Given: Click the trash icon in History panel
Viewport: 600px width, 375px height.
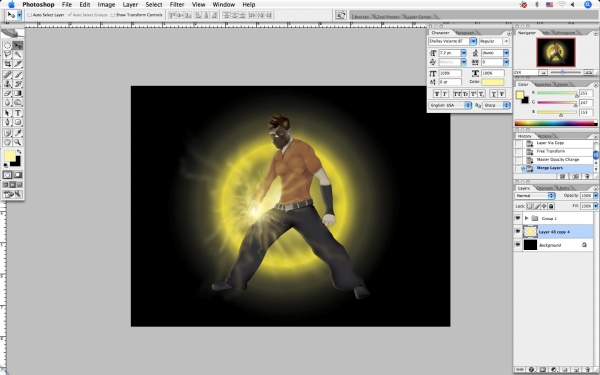Looking at the screenshot, I should click(x=587, y=176).
